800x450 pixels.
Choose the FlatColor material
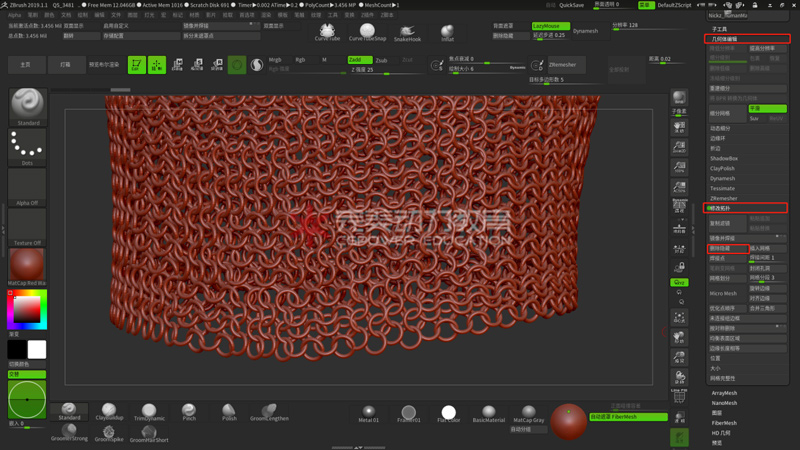[x=448, y=413]
